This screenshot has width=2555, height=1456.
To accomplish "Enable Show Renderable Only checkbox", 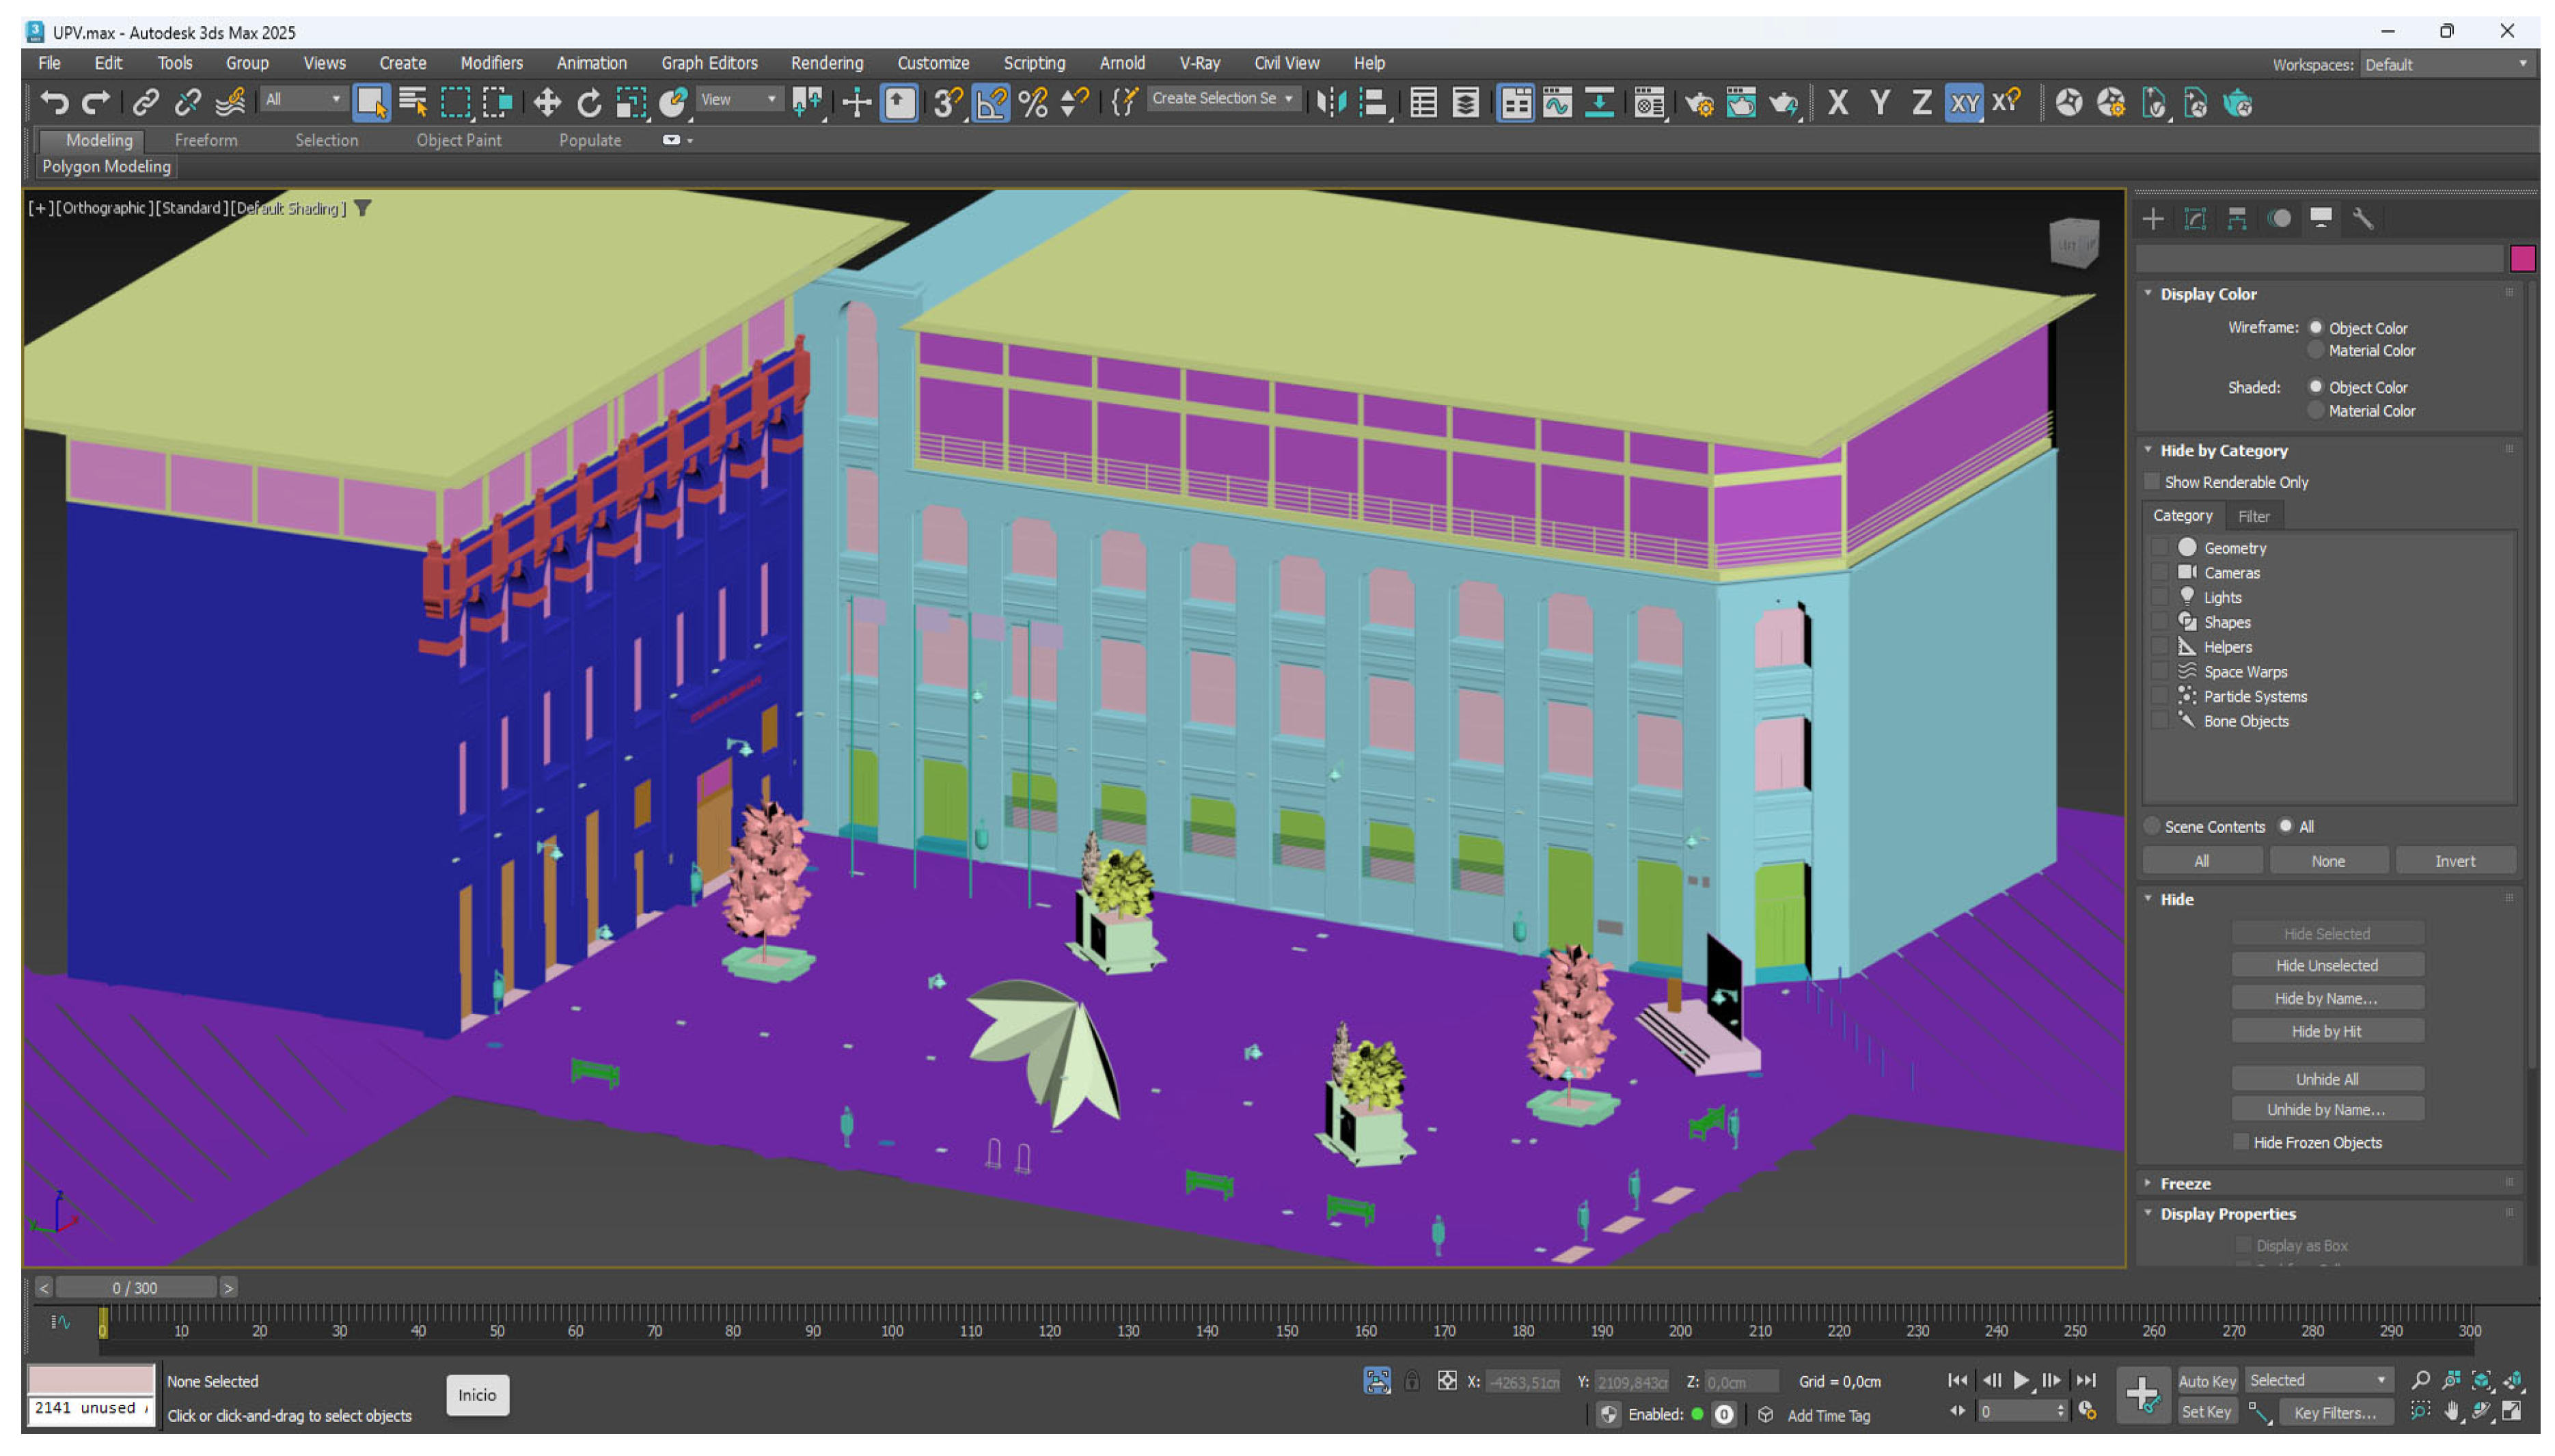I will click(2152, 482).
